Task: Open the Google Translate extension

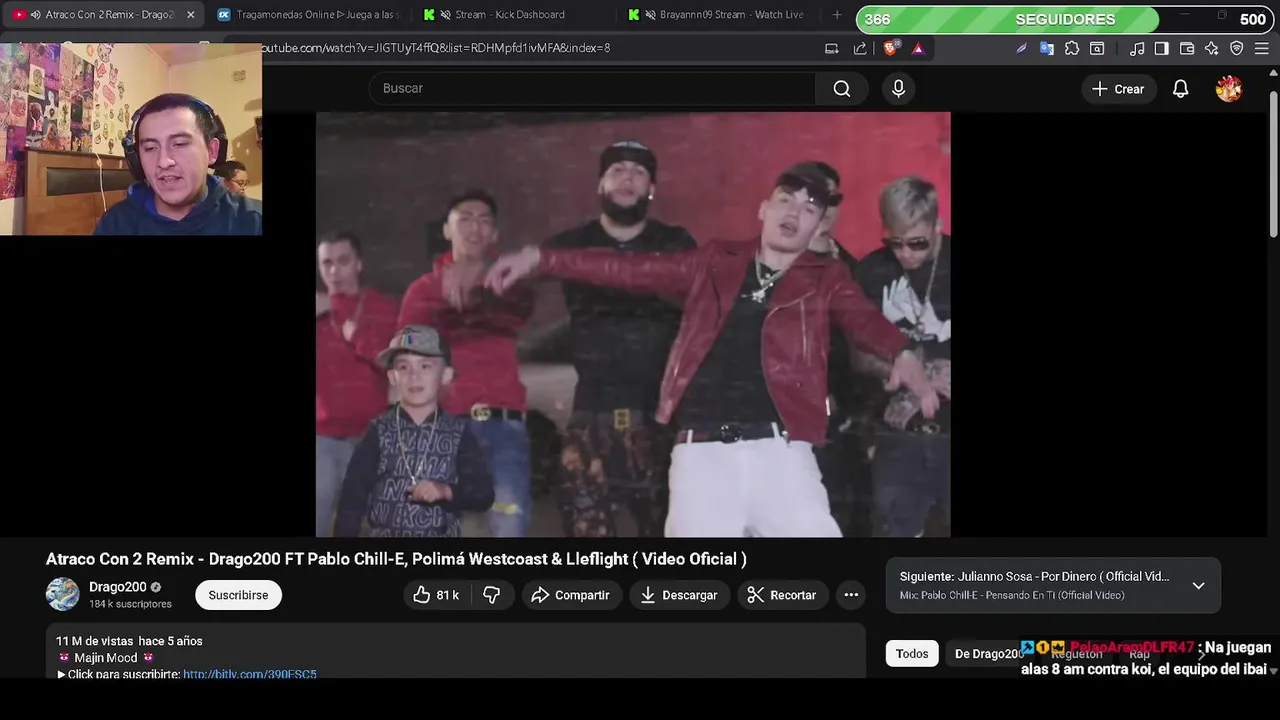Action: pyautogui.click(x=1046, y=48)
